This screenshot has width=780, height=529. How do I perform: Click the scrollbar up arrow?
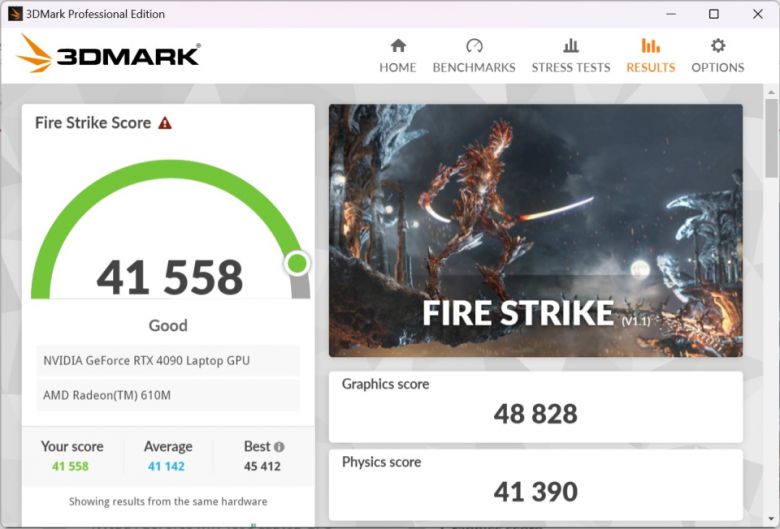point(771,91)
